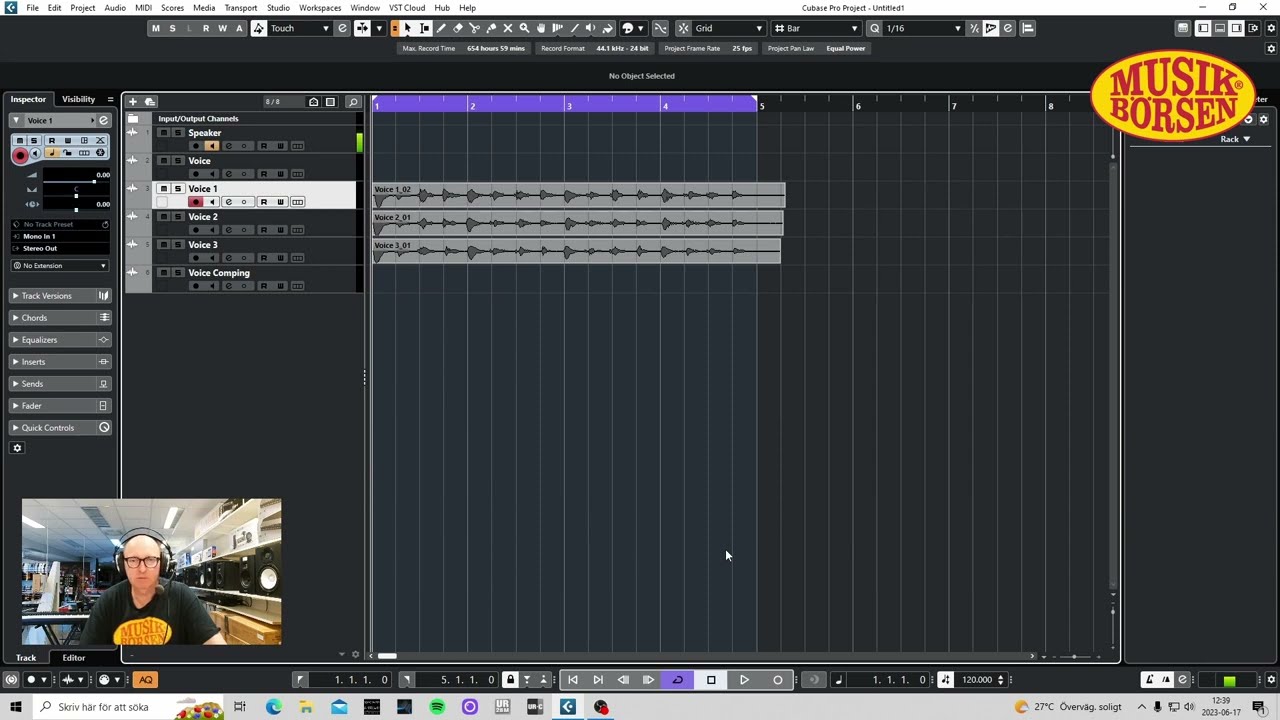Toggle Inspector record enable red button
The width and height of the screenshot is (1280, 720).
click(20, 155)
